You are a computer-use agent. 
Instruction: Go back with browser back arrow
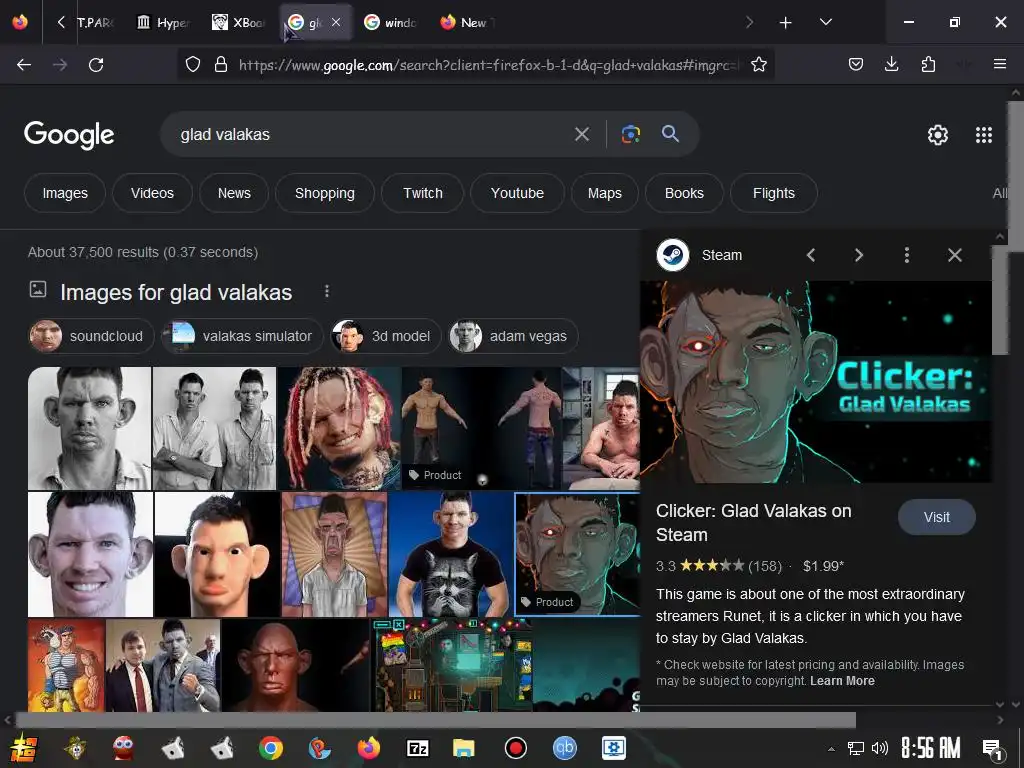click(x=24, y=65)
